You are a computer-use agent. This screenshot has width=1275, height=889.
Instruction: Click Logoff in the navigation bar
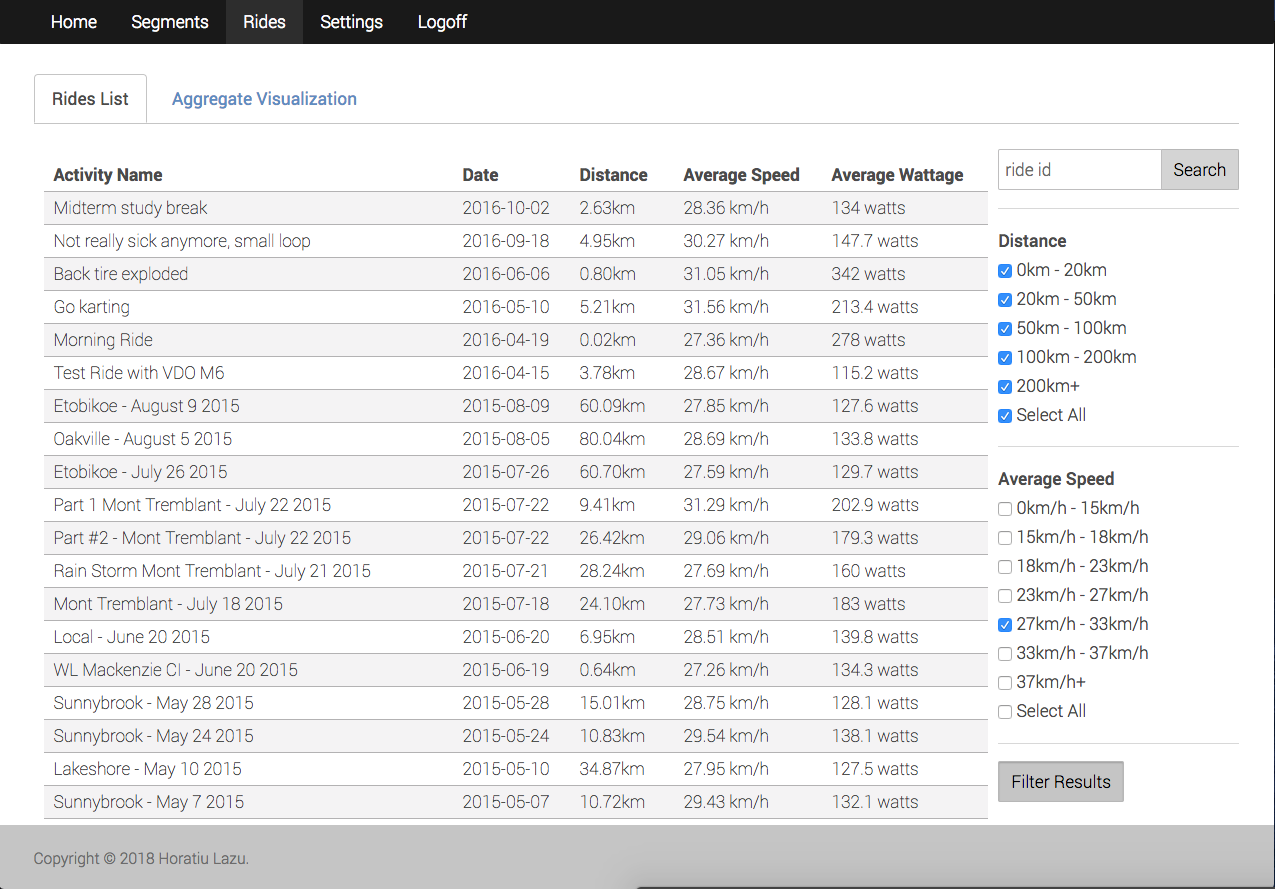coord(442,22)
